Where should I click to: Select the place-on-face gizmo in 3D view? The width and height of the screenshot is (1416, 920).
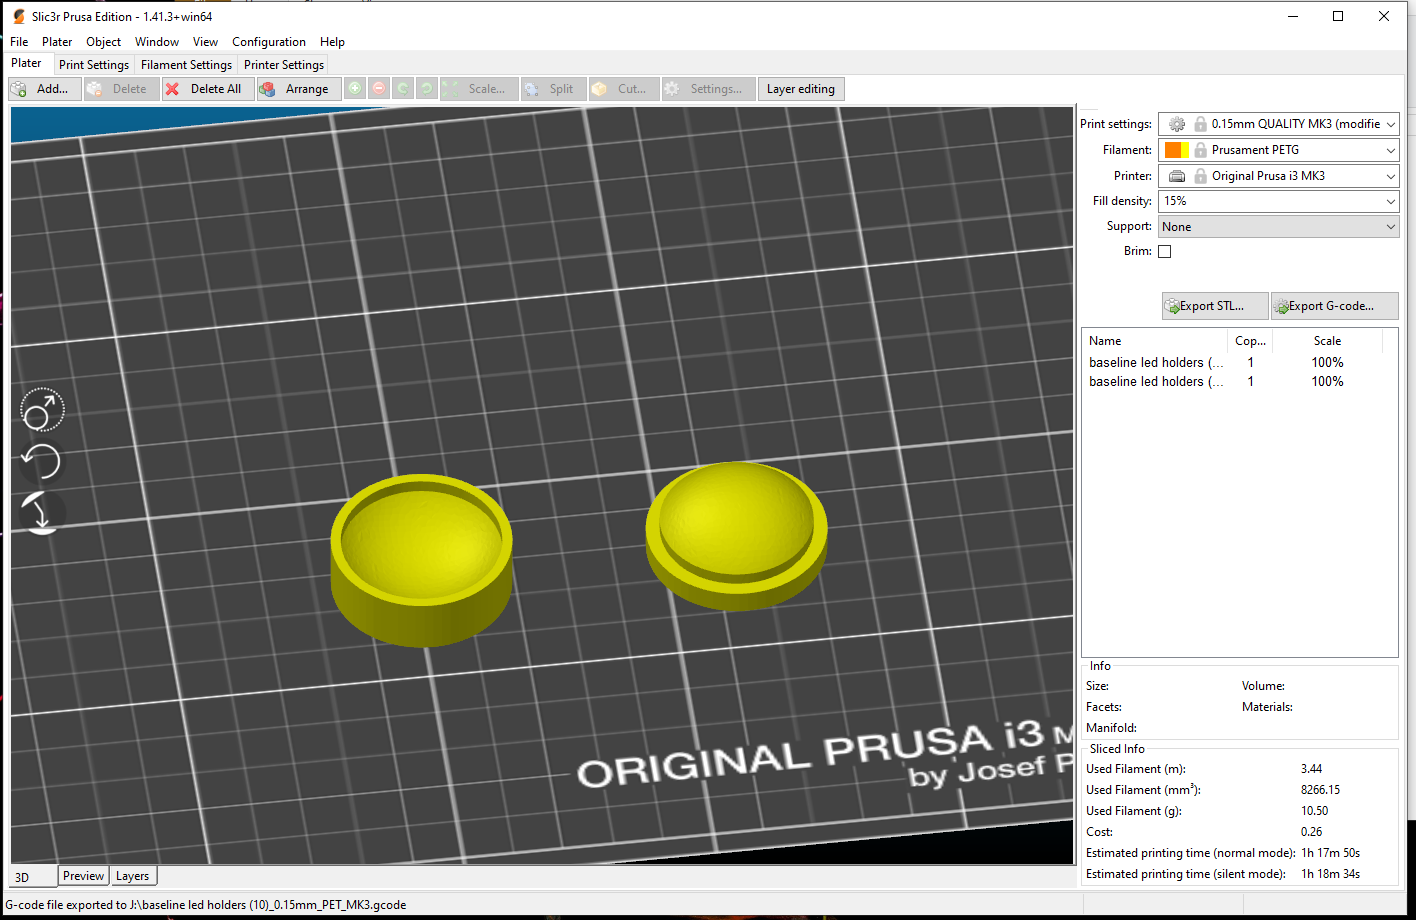(x=42, y=512)
